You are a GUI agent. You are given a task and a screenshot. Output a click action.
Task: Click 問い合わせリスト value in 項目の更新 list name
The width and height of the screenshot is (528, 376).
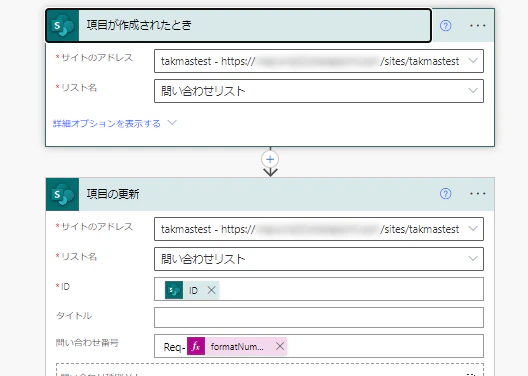pos(203,259)
